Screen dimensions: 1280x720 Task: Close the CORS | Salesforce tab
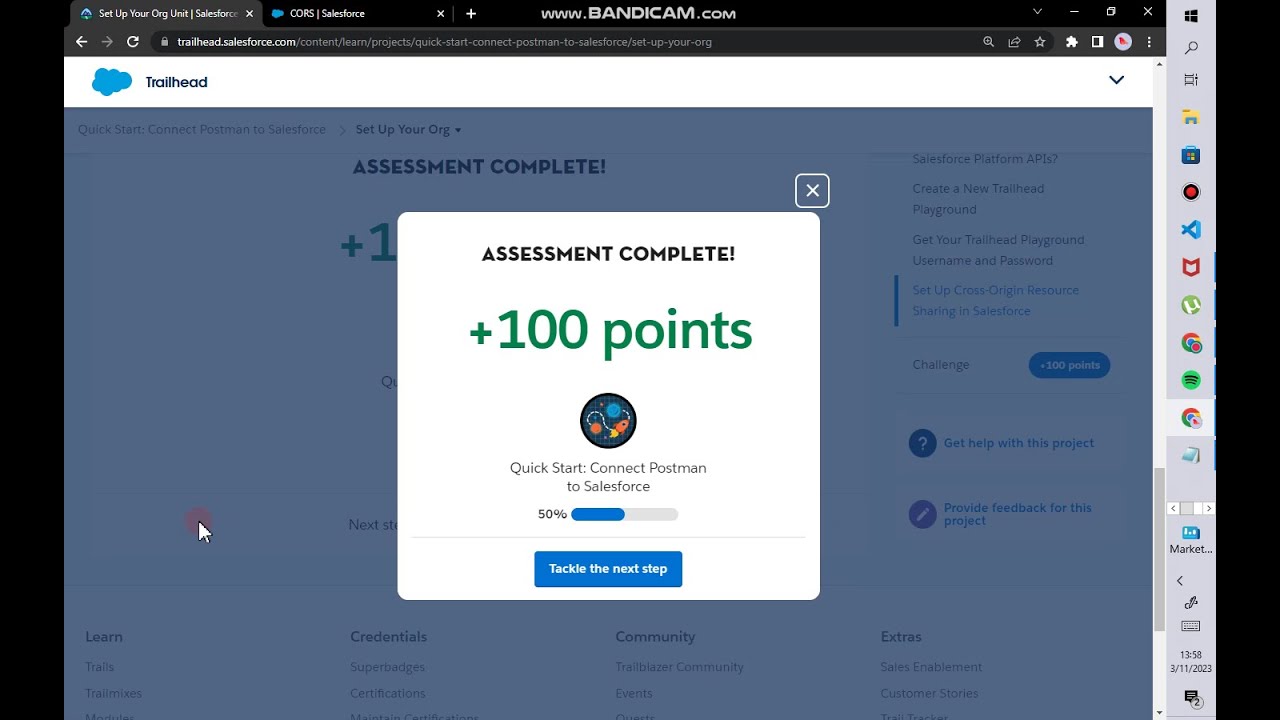pos(440,14)
